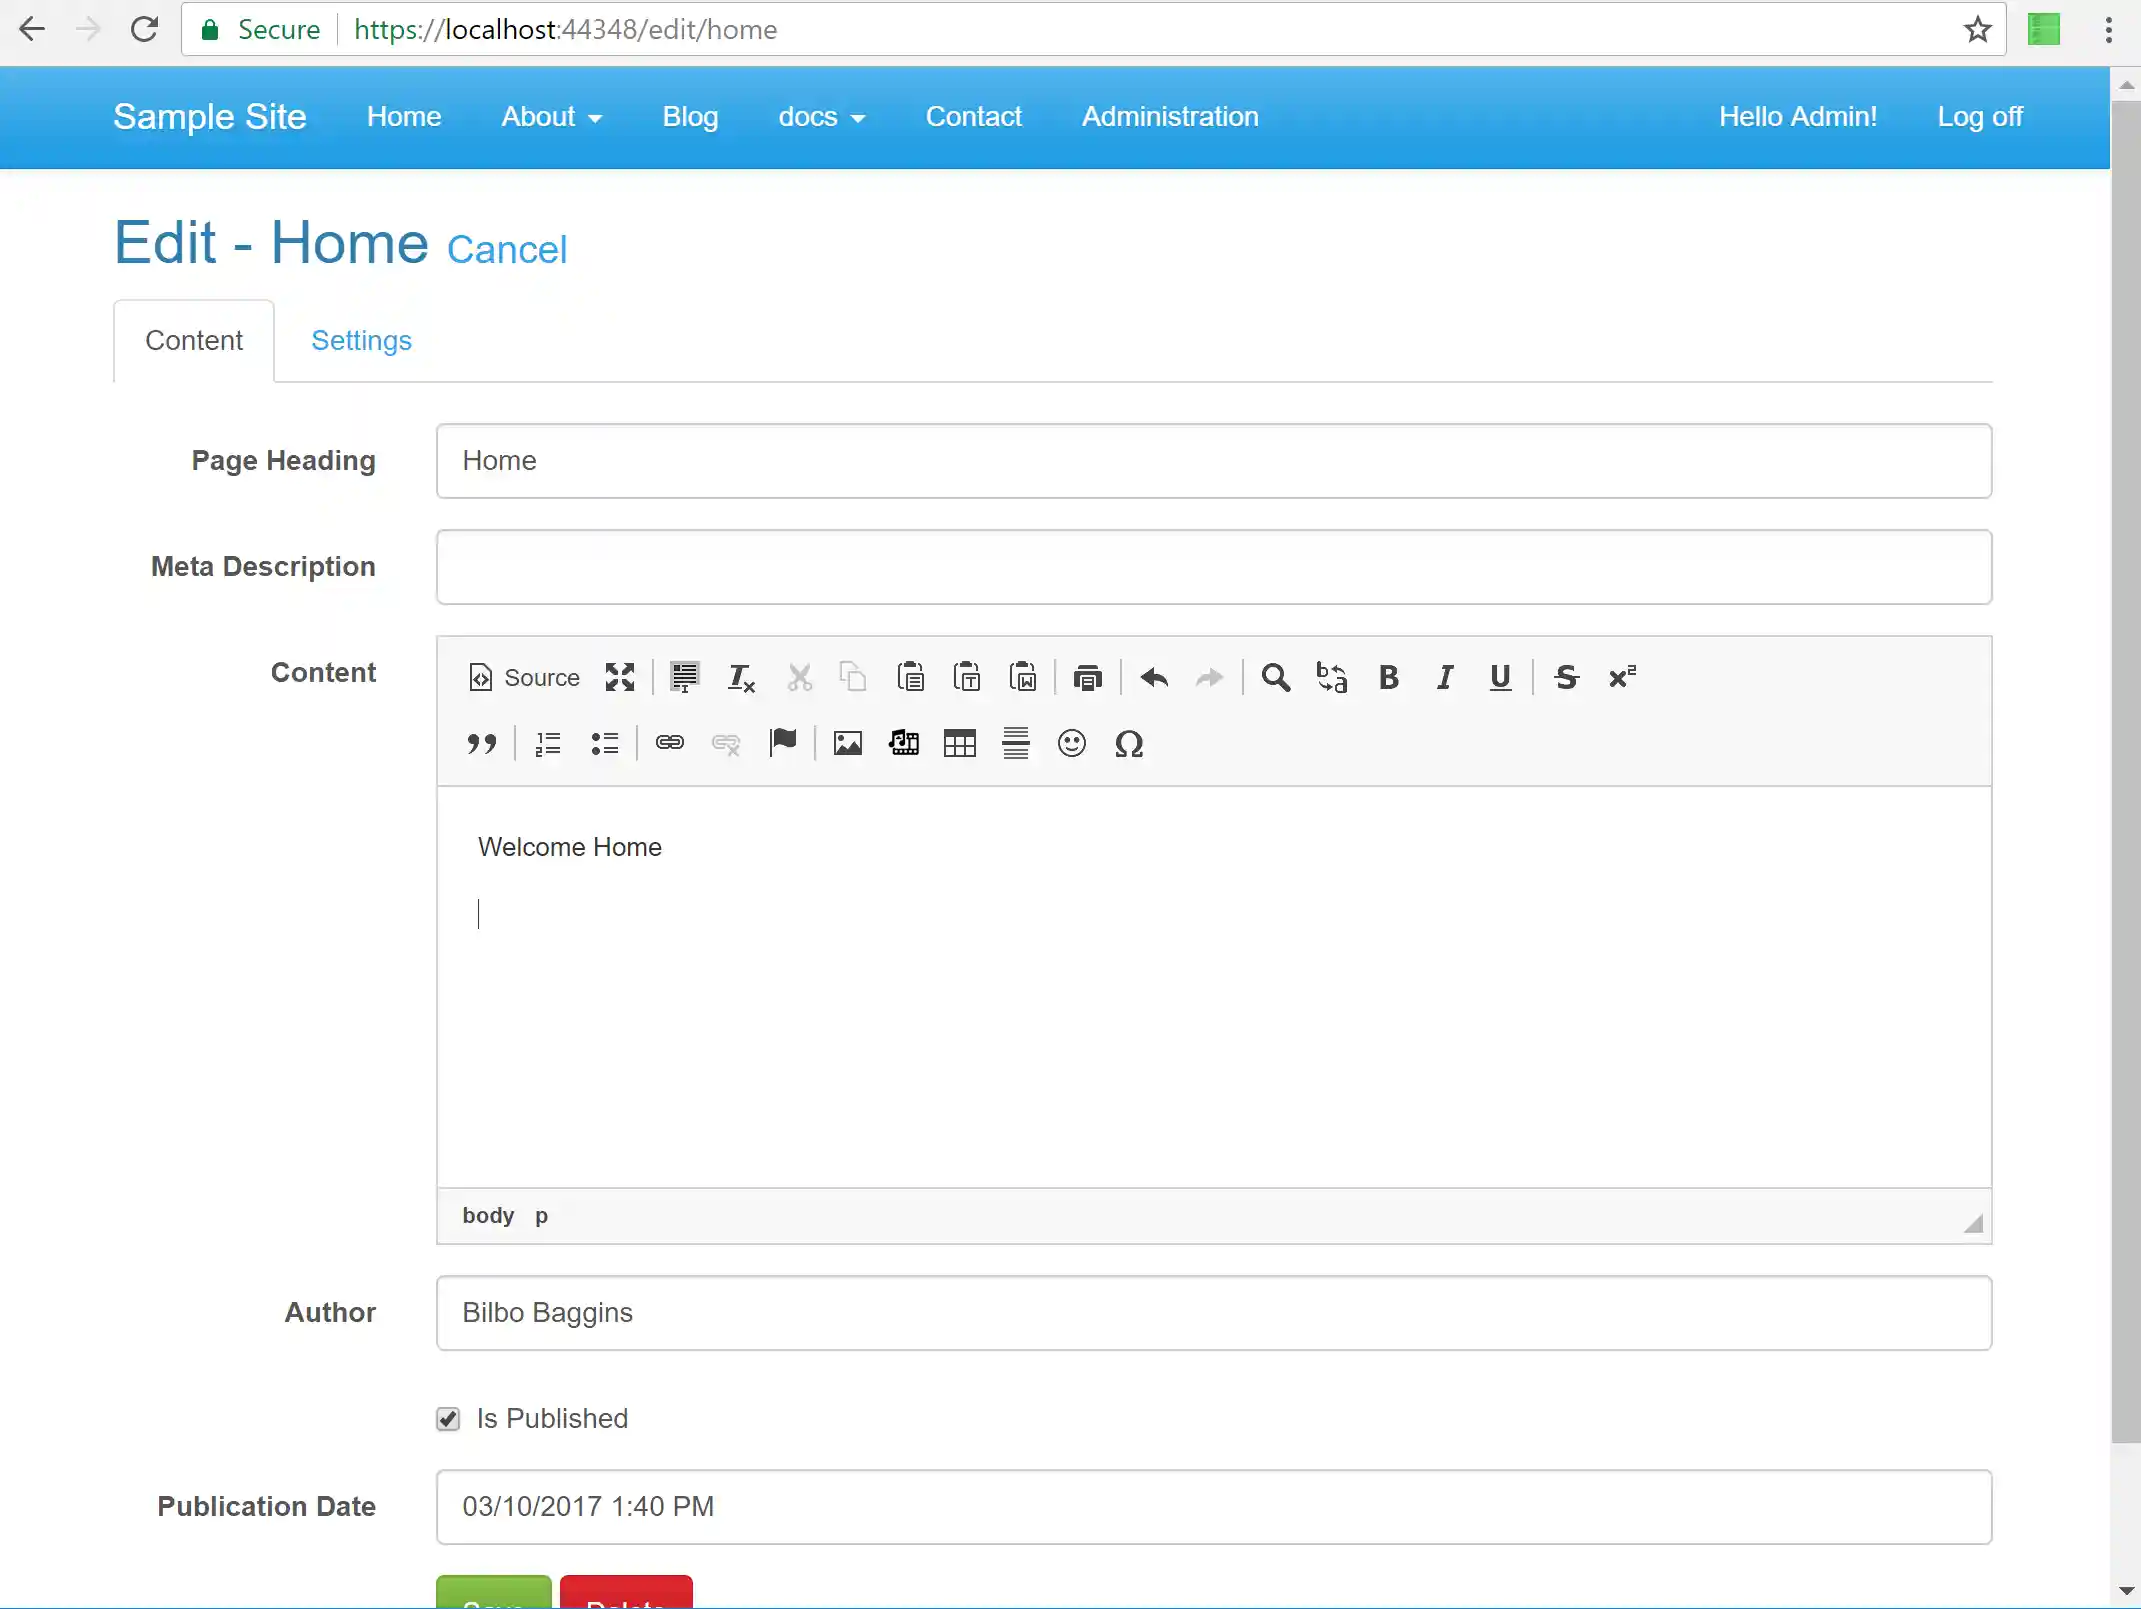Undo the last edit
Screen dimensions: 2141x1609
pyautogui.click(x=1153, y=677)
